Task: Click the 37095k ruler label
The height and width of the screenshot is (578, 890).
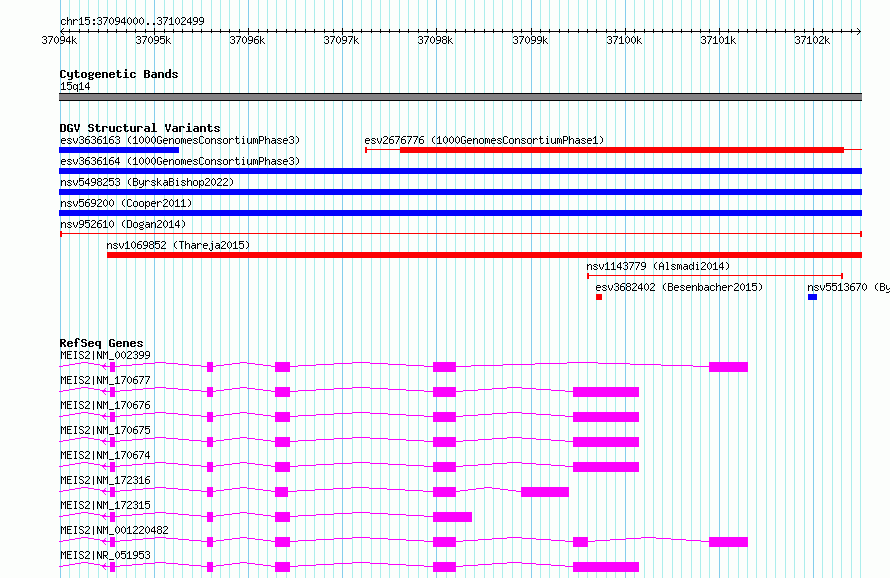Action: point(153,40)
